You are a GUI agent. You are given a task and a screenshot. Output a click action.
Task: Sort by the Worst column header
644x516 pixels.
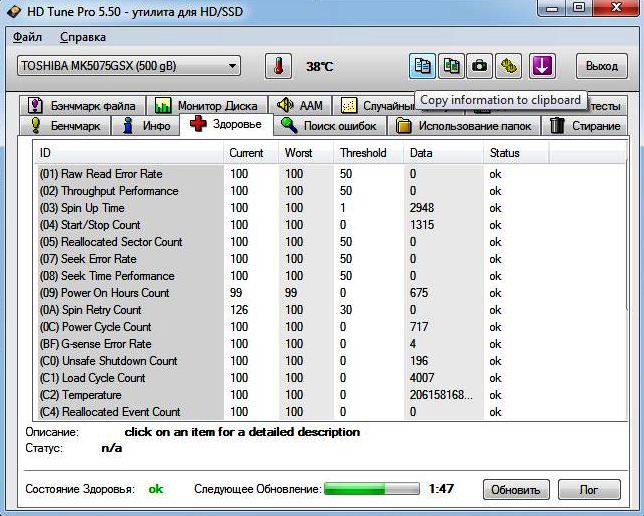[306, 153]
